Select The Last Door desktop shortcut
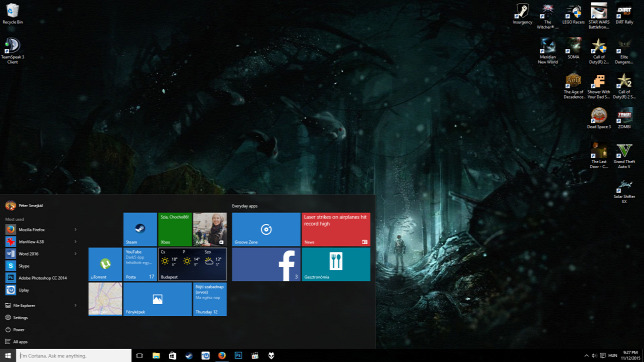Screen dimensions: 644x362 pos(599,156)
